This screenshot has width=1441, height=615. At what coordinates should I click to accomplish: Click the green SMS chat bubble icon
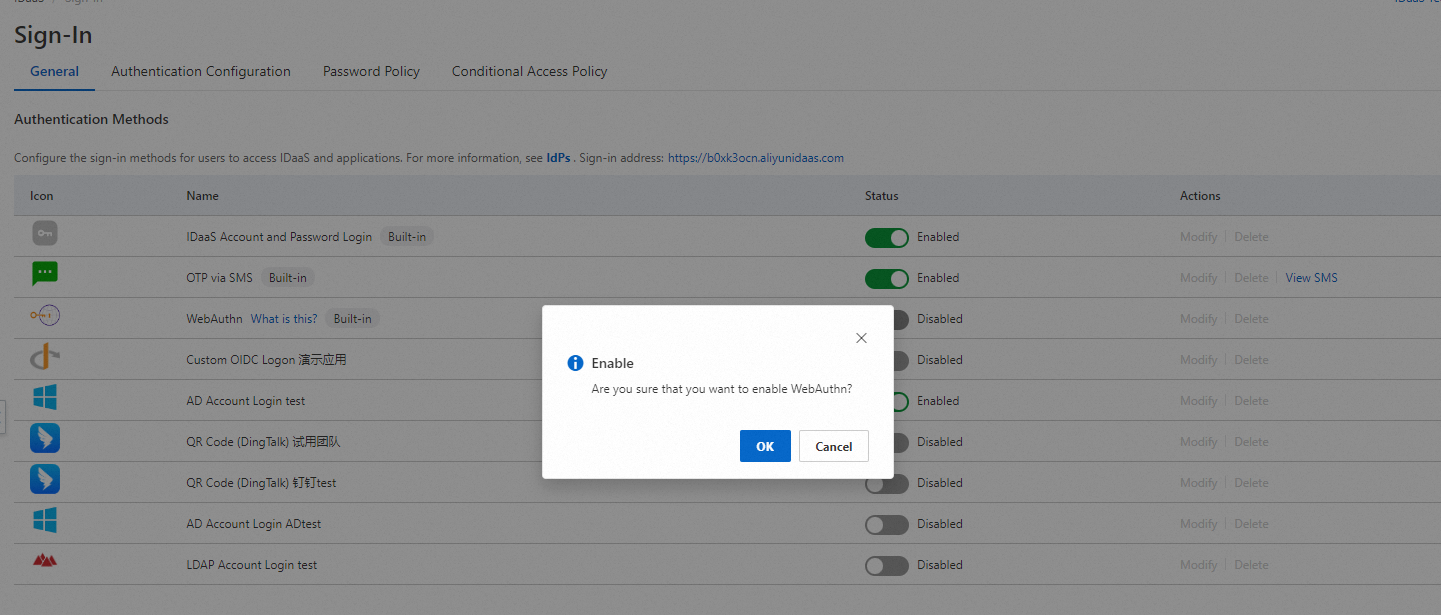45,274
